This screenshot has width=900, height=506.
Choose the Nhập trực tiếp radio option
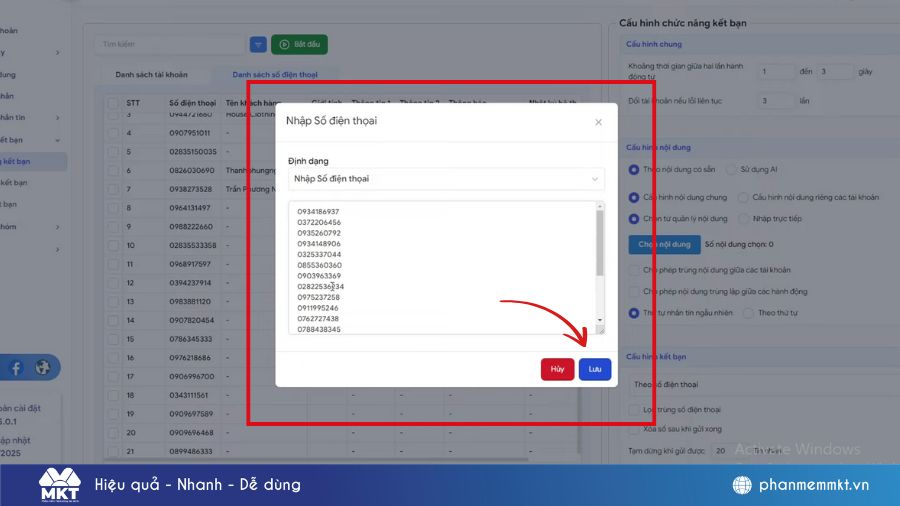(744, 218)
